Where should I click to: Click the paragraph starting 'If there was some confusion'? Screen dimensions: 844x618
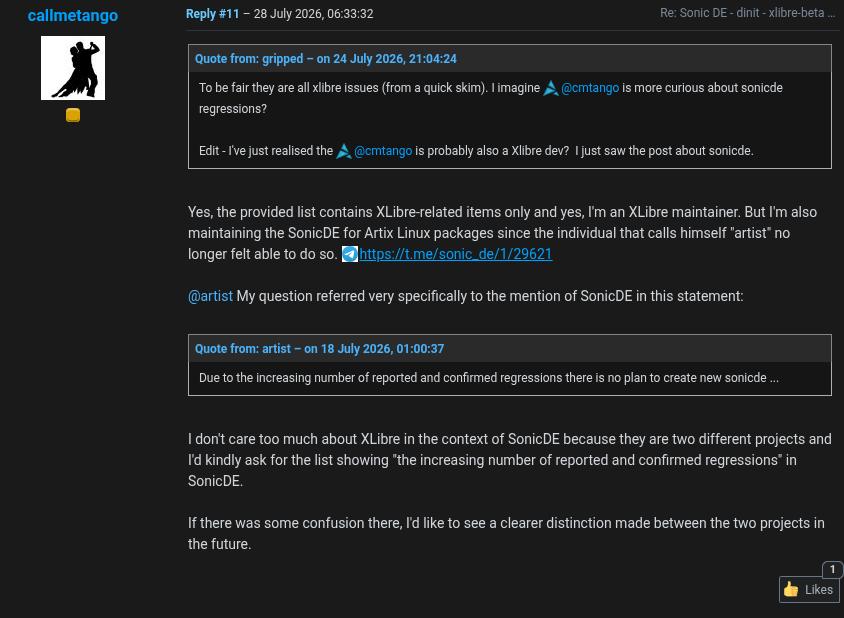point(506,533)
